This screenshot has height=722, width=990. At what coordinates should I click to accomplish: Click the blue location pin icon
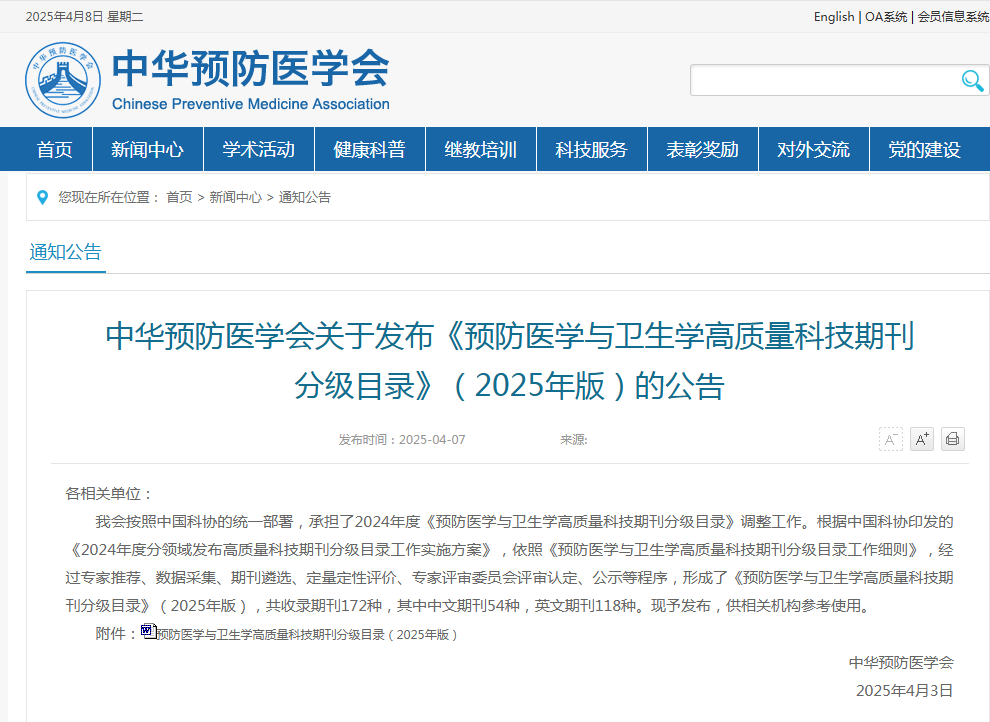click(x=42, y=197)
